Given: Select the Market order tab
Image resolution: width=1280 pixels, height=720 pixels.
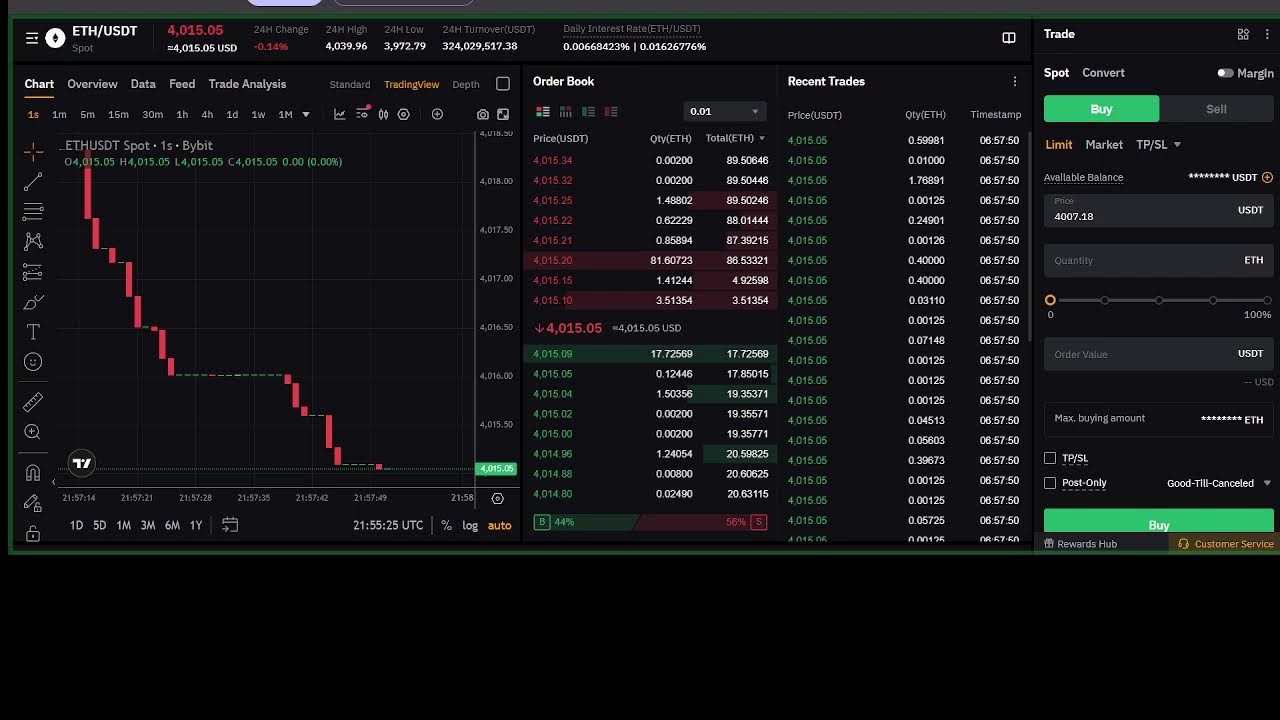Looking at the screenshot, I should [1104, 145].
